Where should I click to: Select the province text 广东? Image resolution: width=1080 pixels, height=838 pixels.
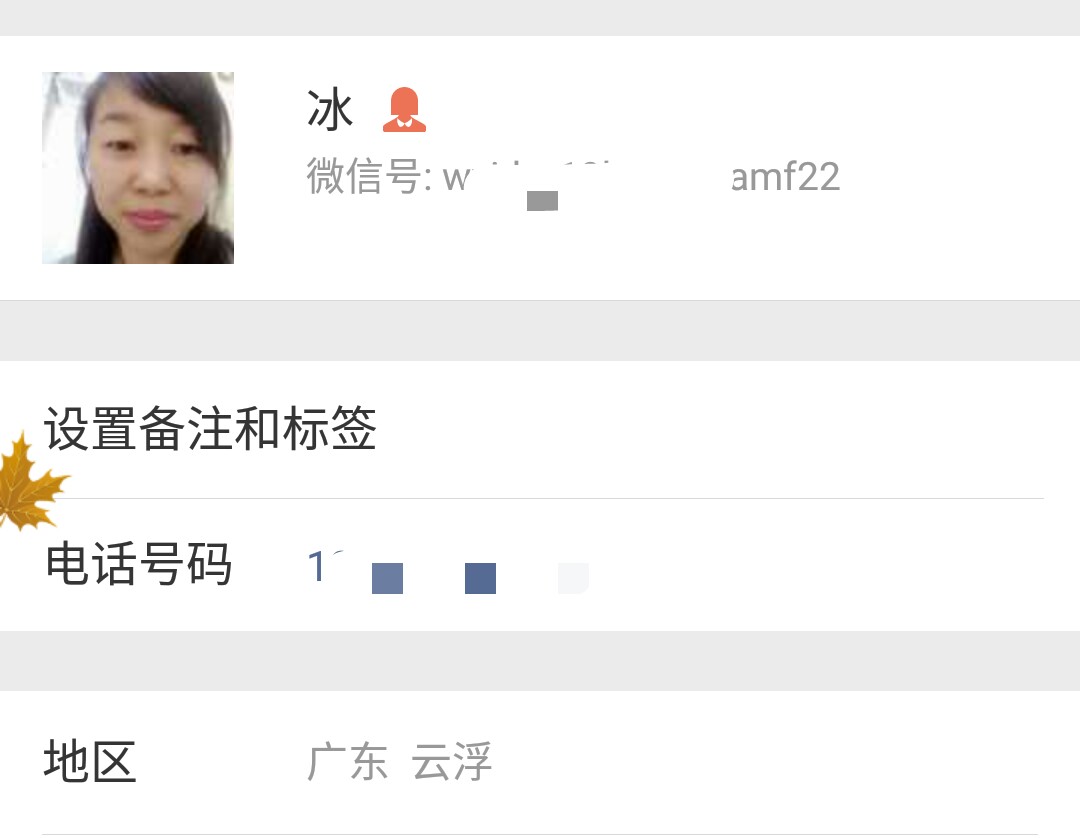[x=347, y=762]
